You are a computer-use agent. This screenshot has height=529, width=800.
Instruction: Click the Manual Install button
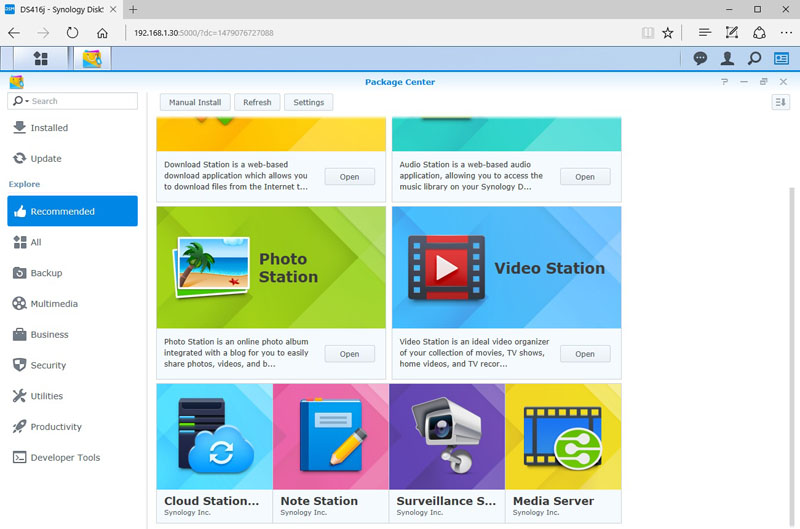coord(195,102)
